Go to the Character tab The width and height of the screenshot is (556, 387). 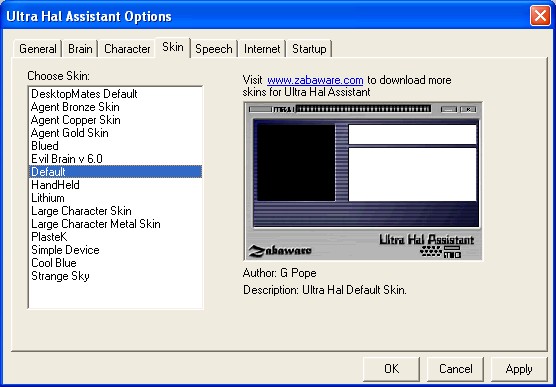(127, 49)
